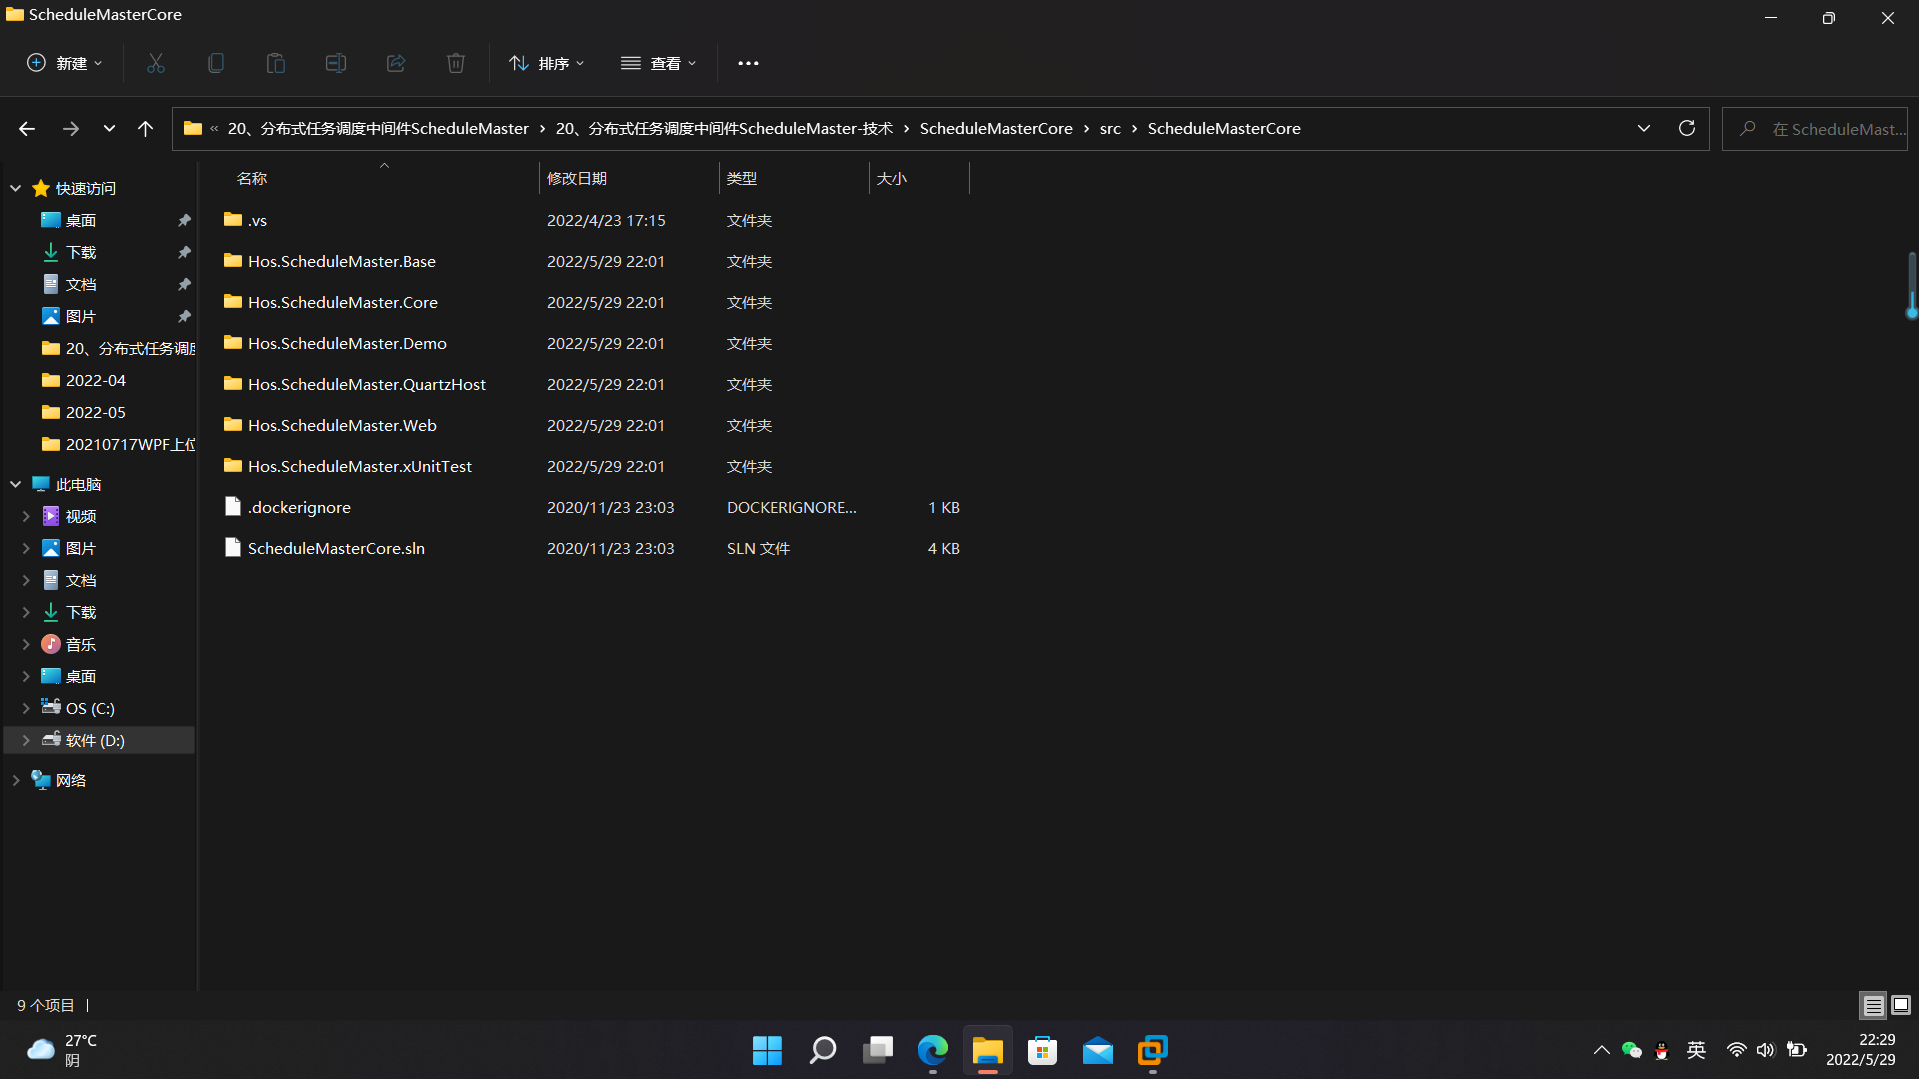Image resolution: width=1919 pixels, height=1079 pixels.
Task: Expand the 网络 tree node
Action: coord(16,780)
